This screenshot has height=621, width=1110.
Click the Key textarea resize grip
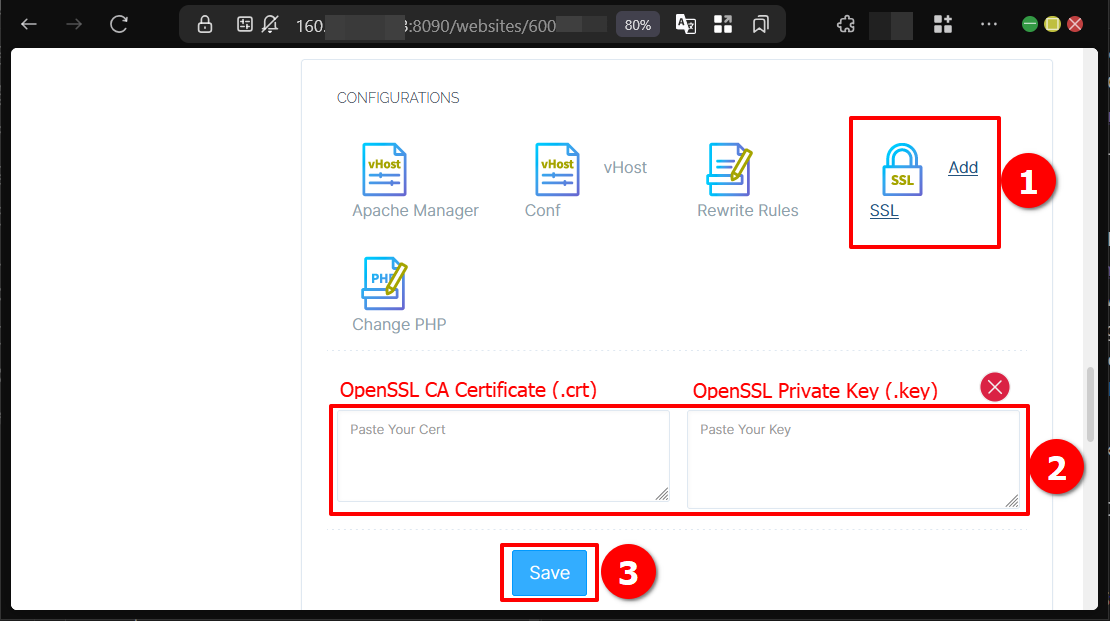tap(1012, 501)
